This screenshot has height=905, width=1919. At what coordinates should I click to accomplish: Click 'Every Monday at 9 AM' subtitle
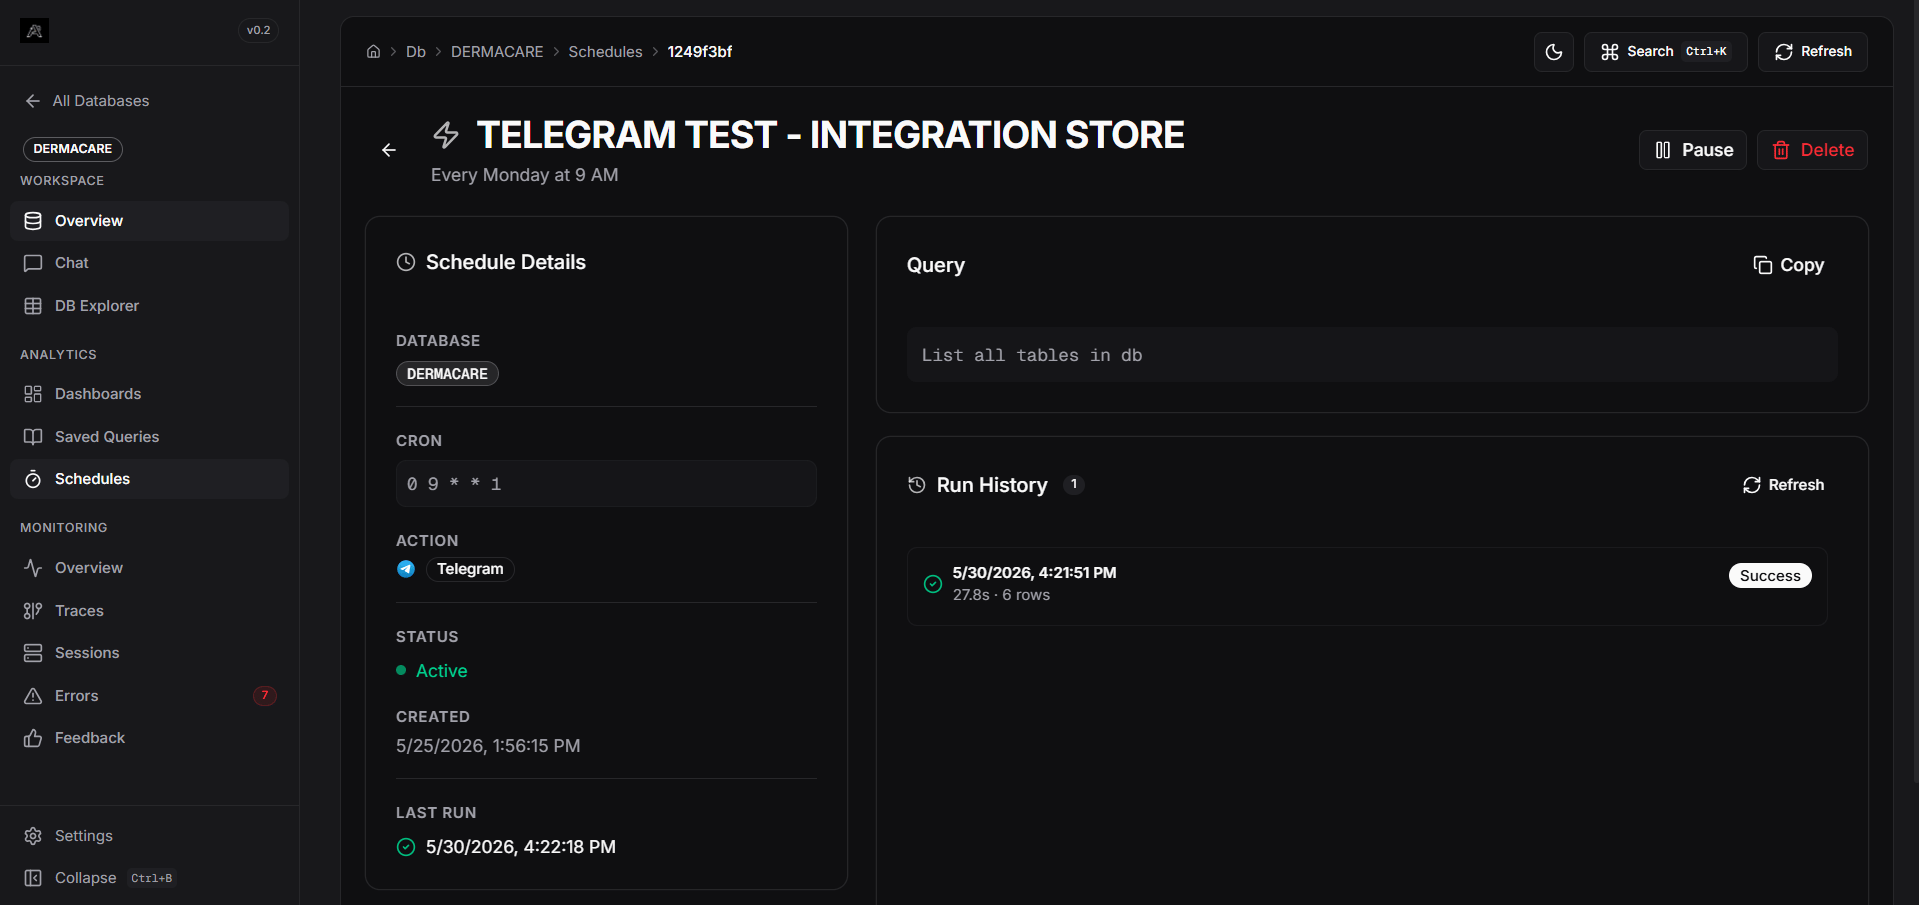click(525, 175)
